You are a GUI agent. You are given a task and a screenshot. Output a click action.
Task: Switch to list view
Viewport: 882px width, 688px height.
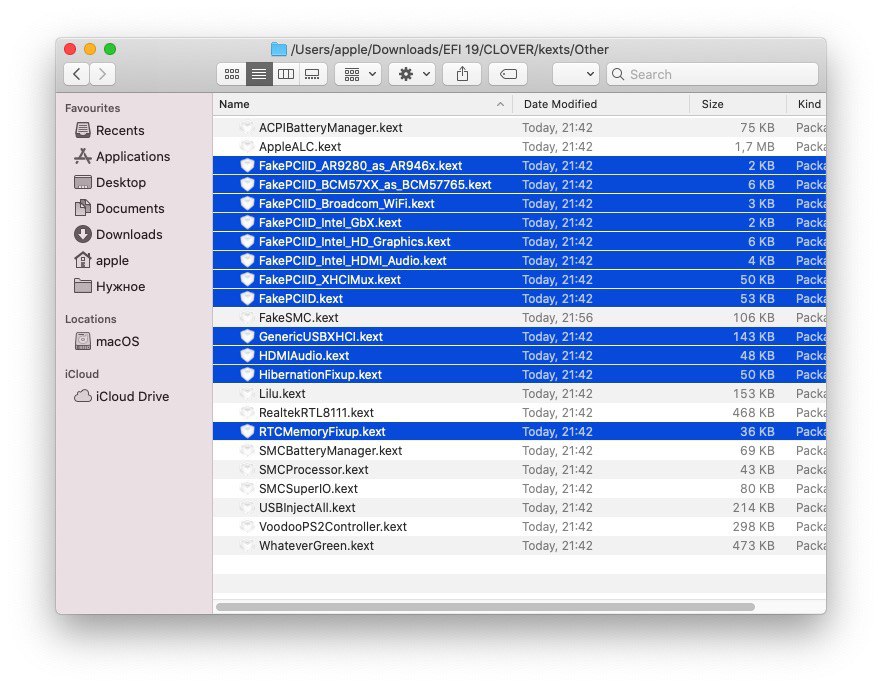pyautogui.click(x=259, y=74)
